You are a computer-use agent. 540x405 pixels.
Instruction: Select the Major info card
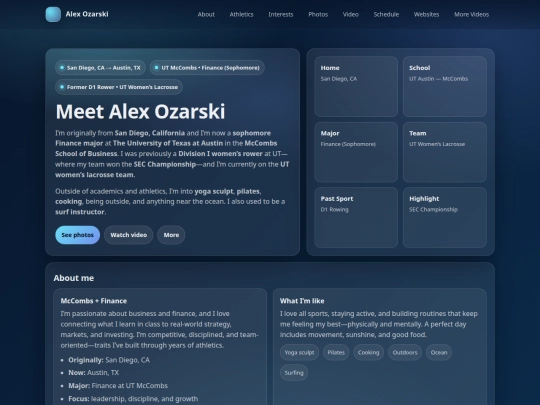click(356, 152)
